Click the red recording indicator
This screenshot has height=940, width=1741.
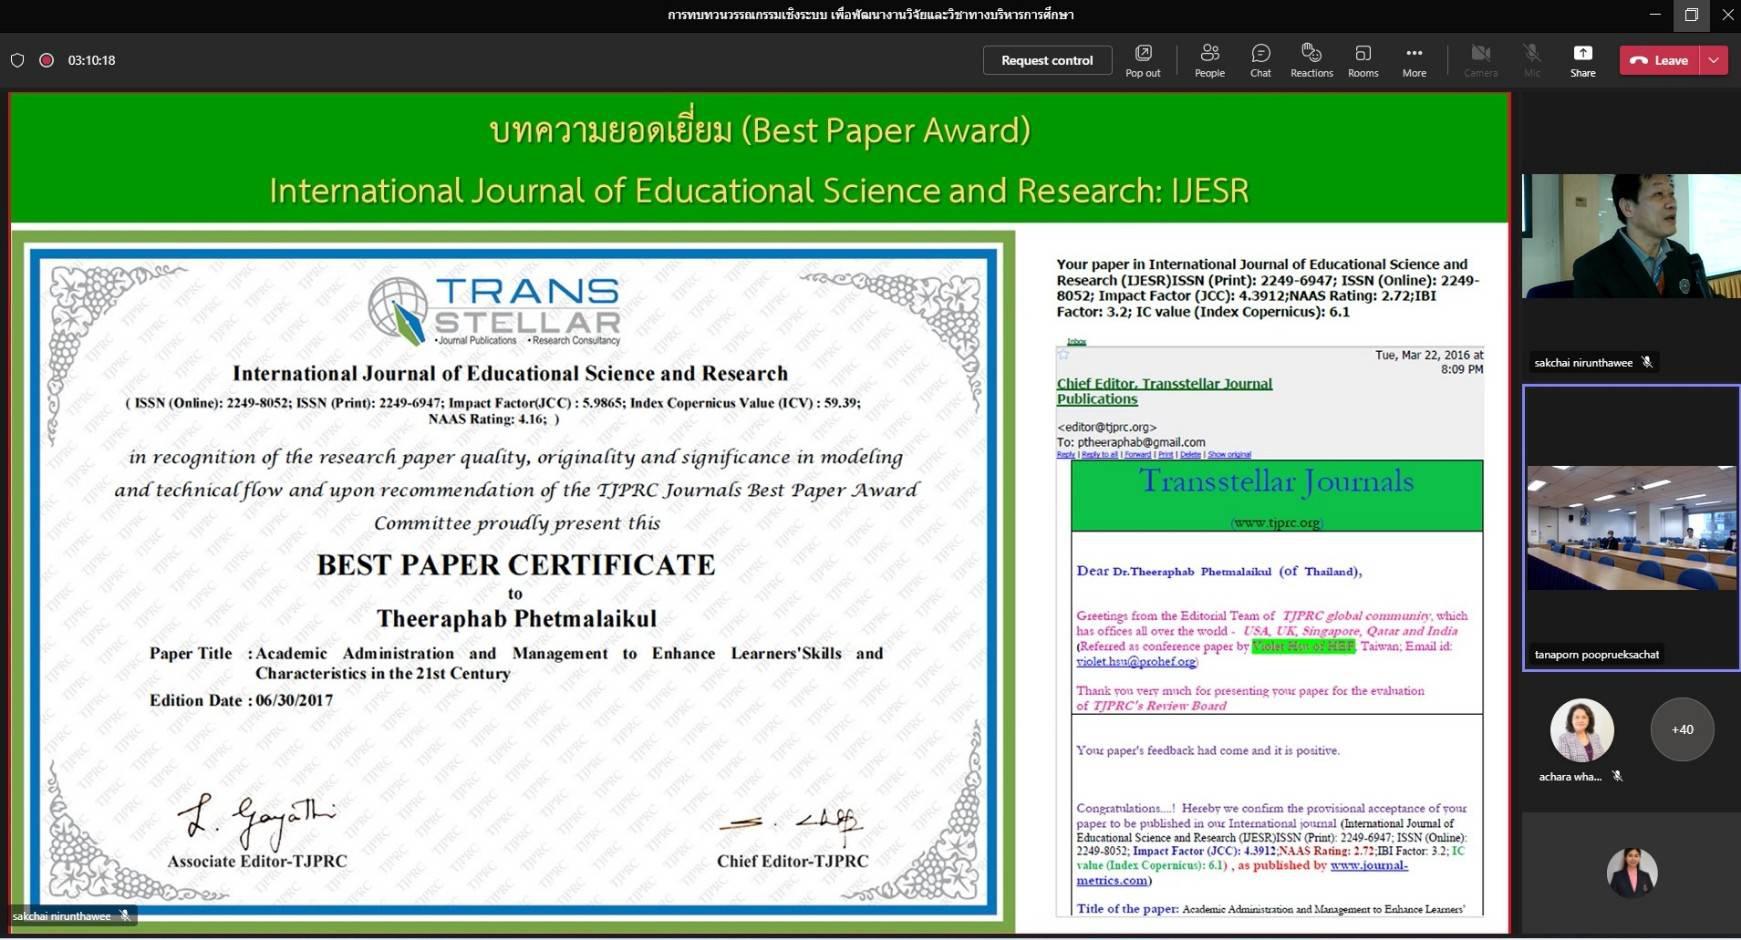[46, 60]
